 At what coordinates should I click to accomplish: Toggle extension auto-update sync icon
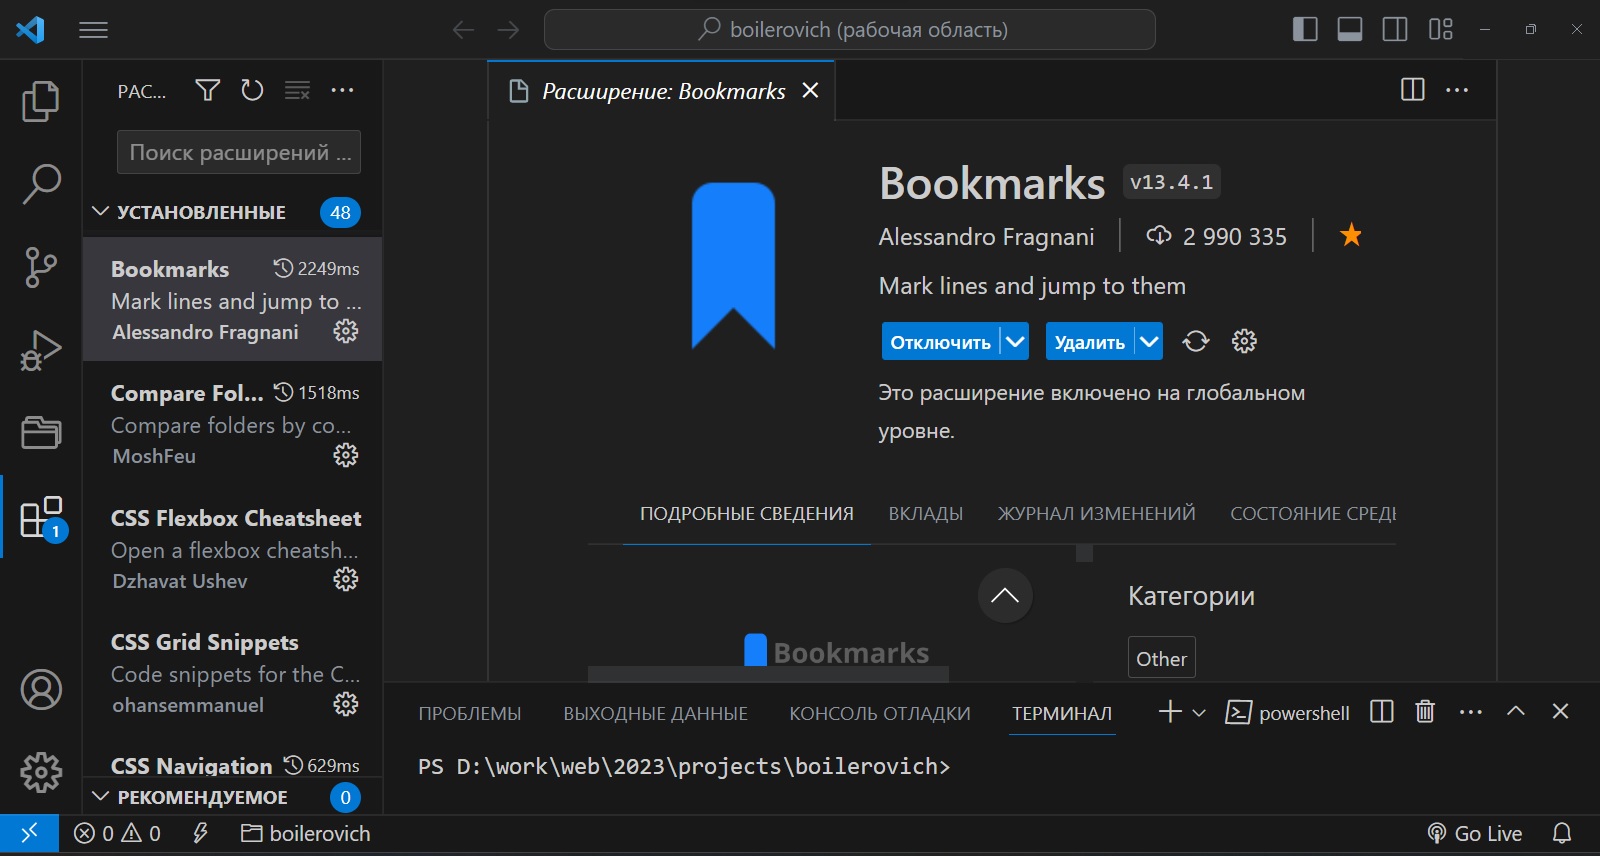[1196, 342]
